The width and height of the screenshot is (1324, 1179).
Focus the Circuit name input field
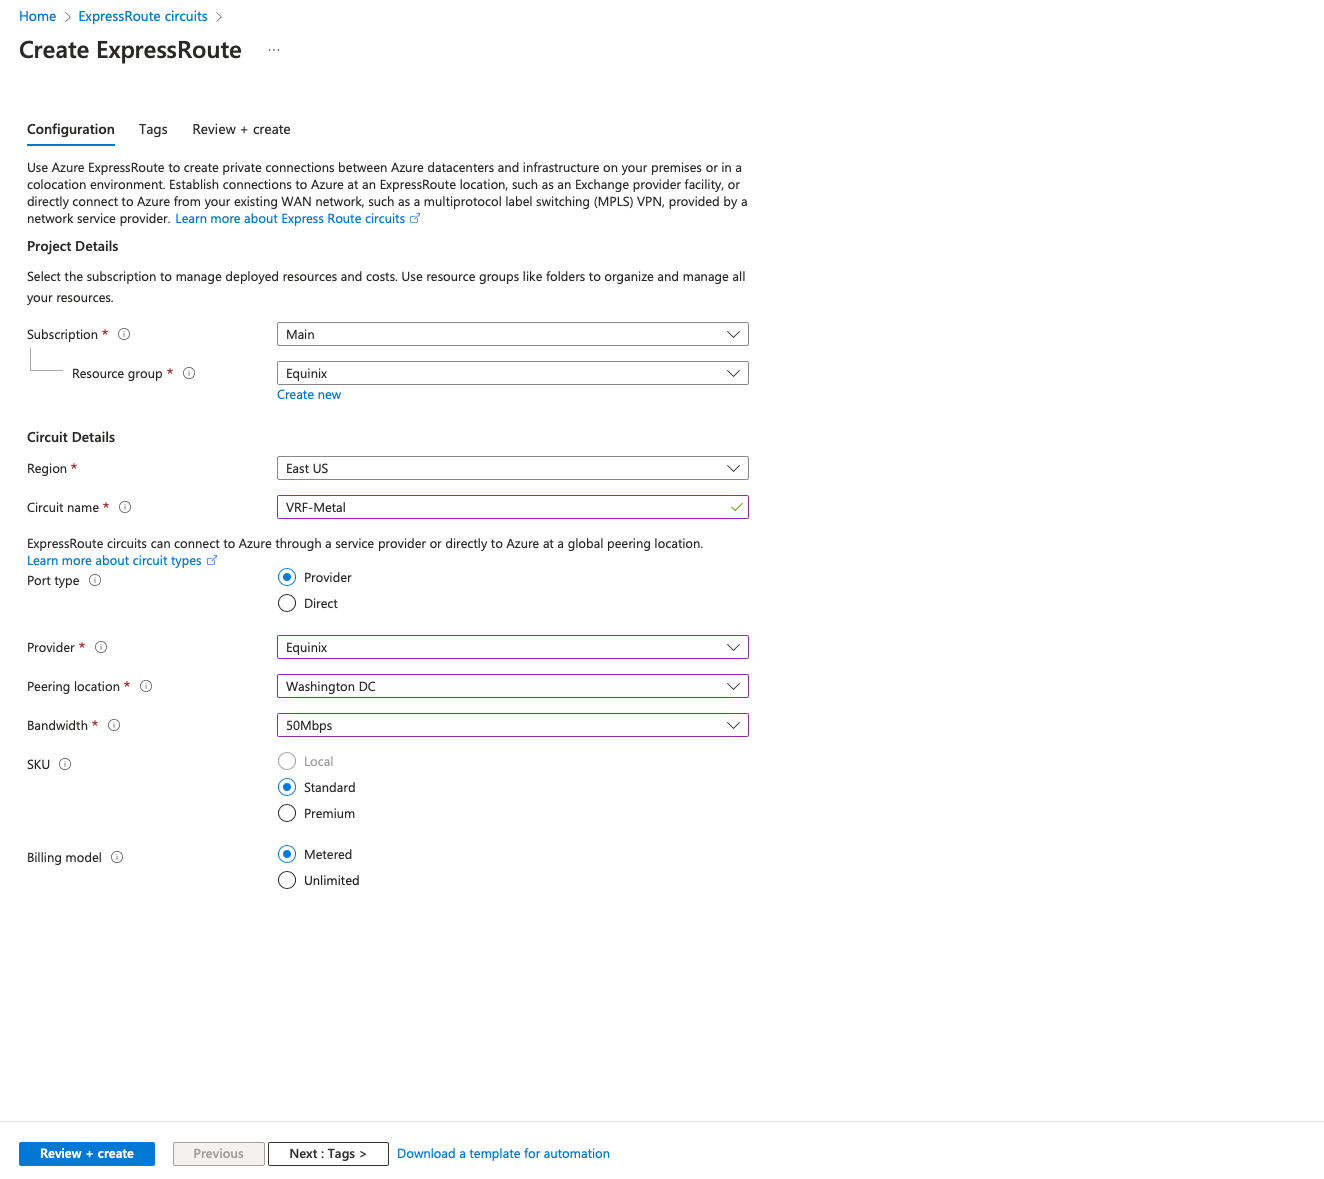pos(512,507)
